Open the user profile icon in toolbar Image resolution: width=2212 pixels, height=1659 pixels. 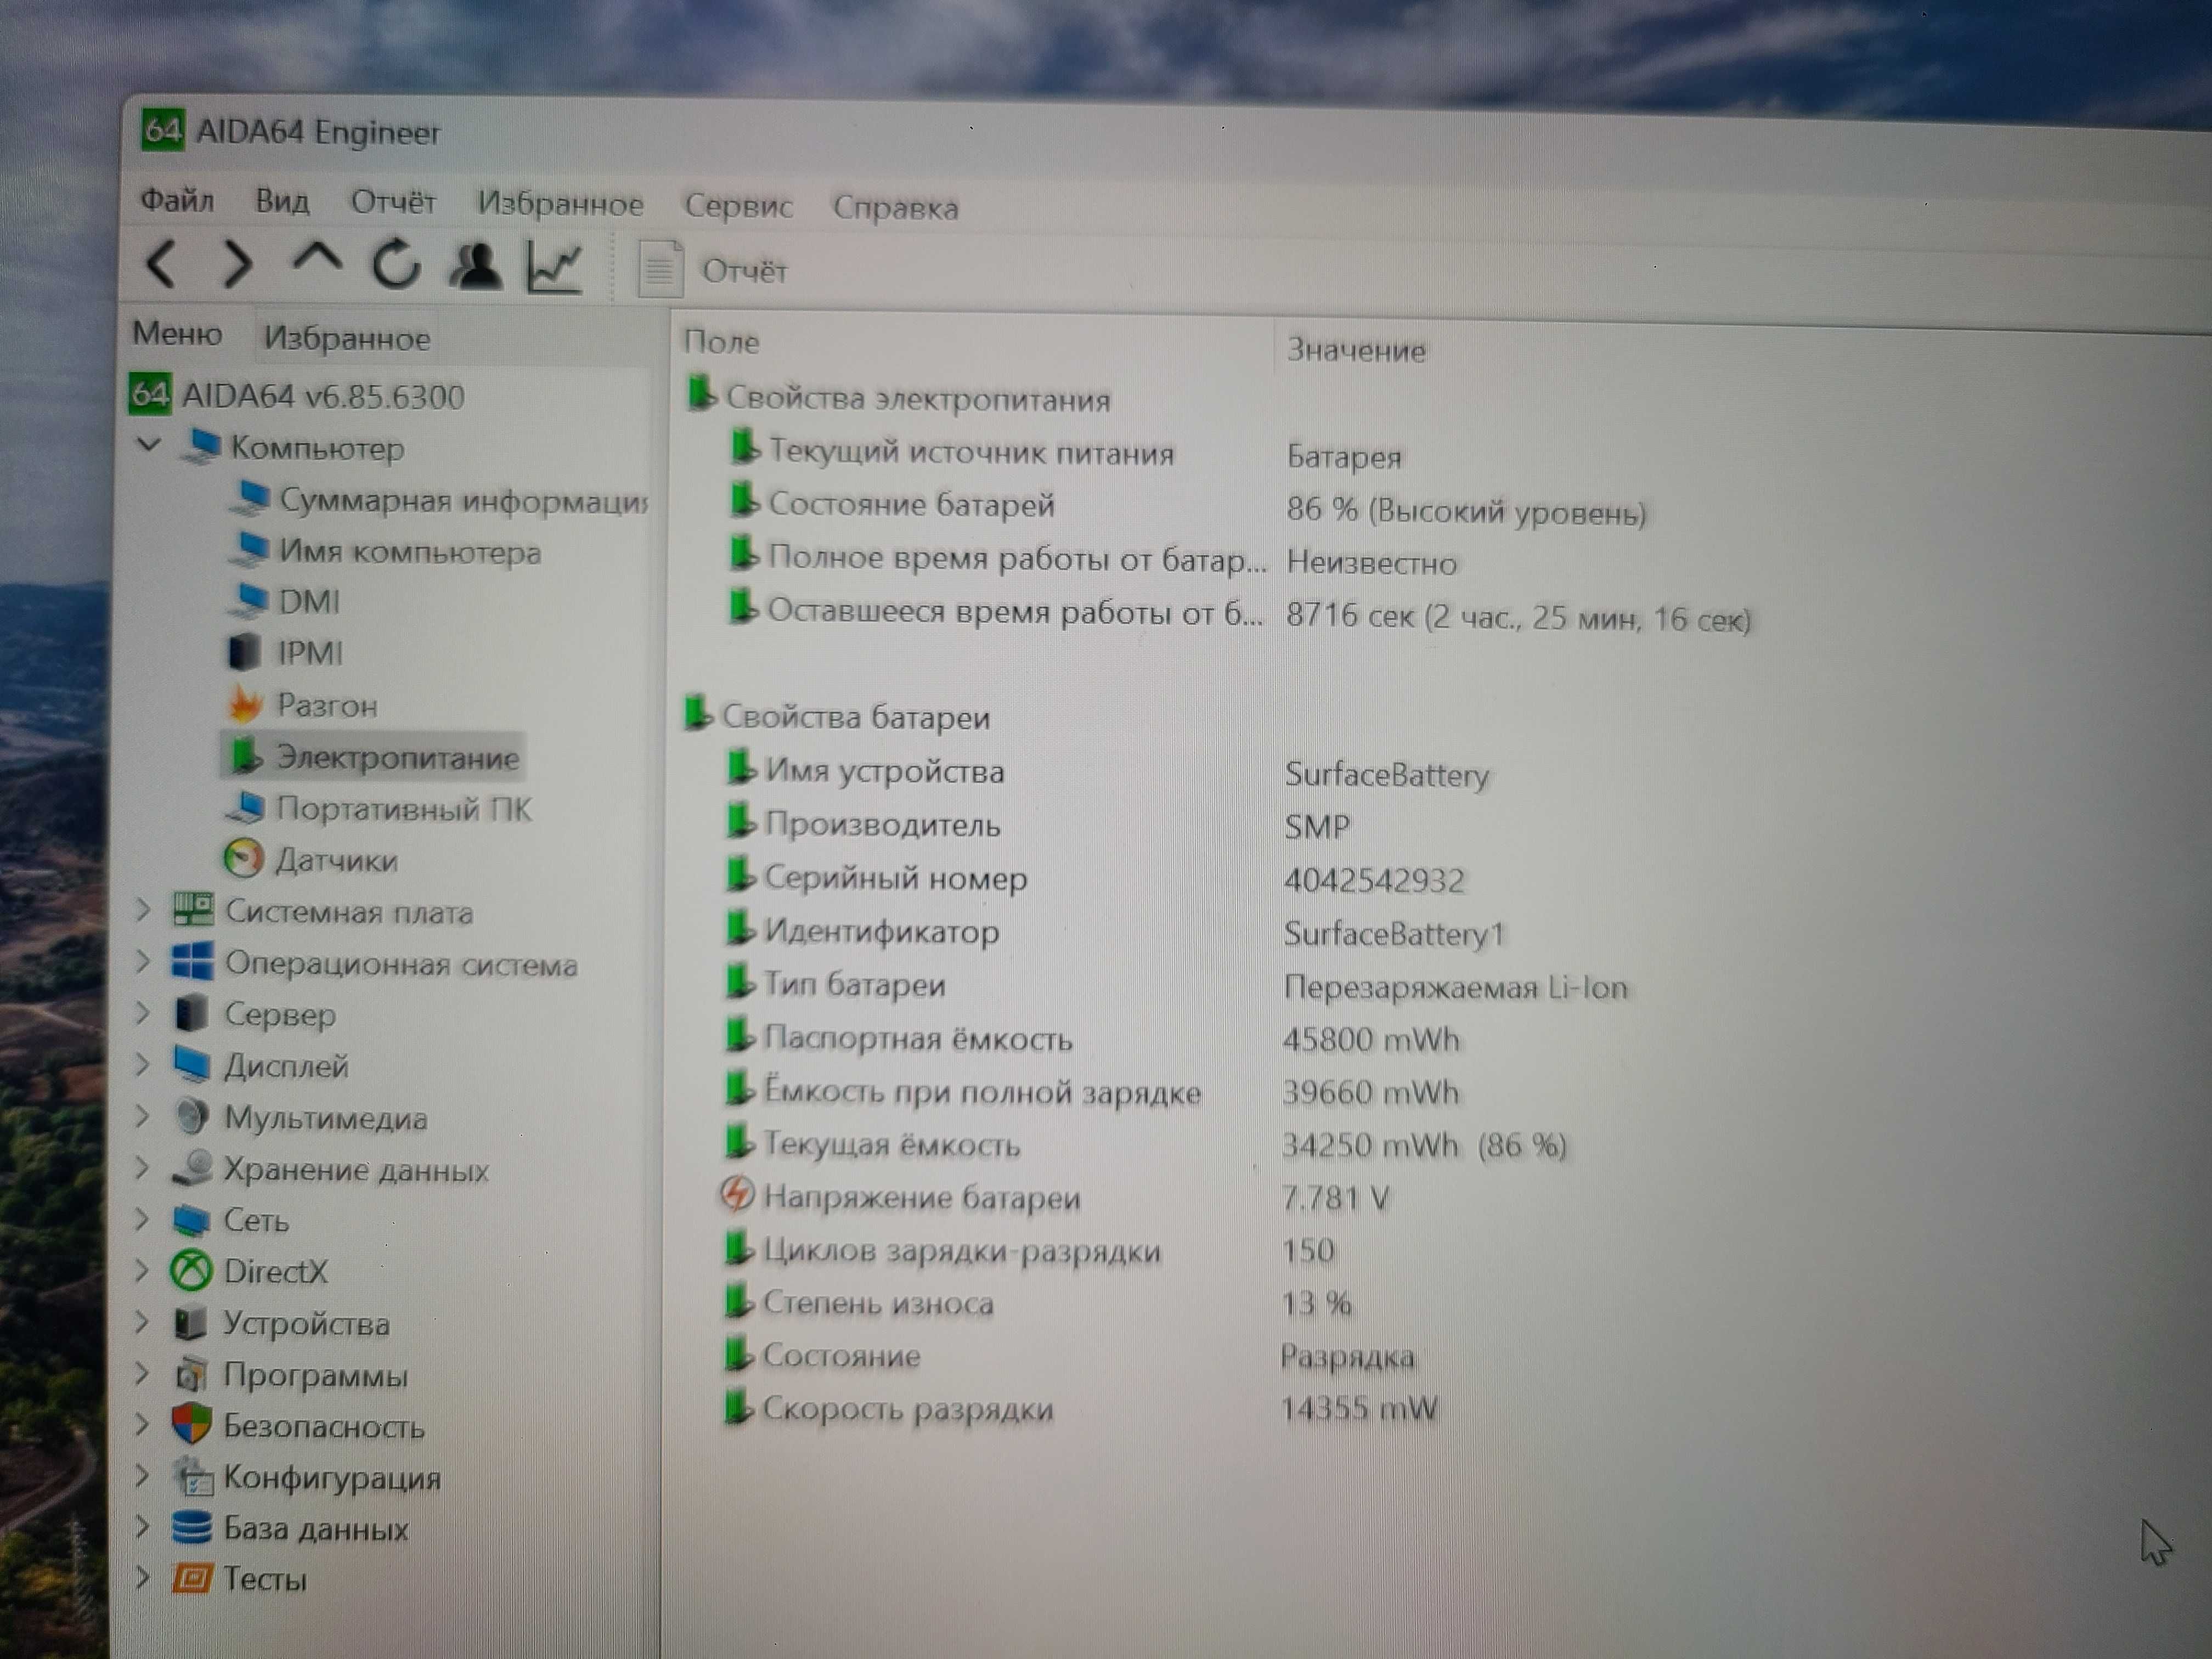point(475,266)
